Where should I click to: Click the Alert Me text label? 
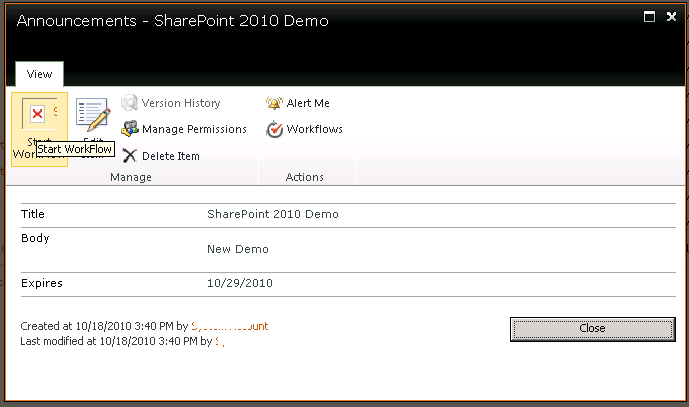[308, 103]
